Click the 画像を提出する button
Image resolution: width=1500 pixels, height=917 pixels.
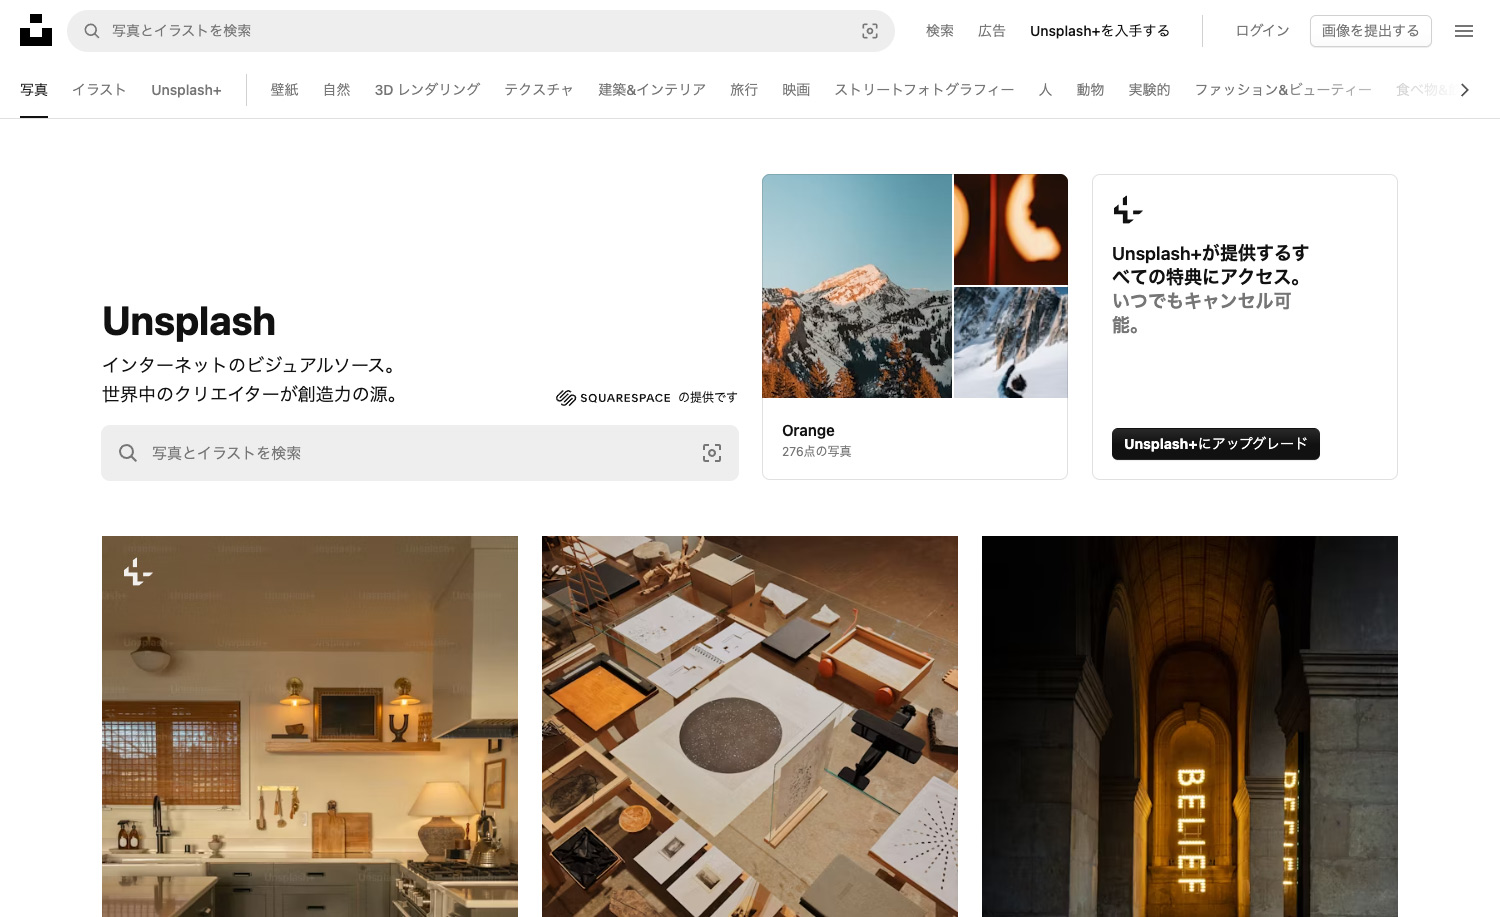[x=1371, y=31]
